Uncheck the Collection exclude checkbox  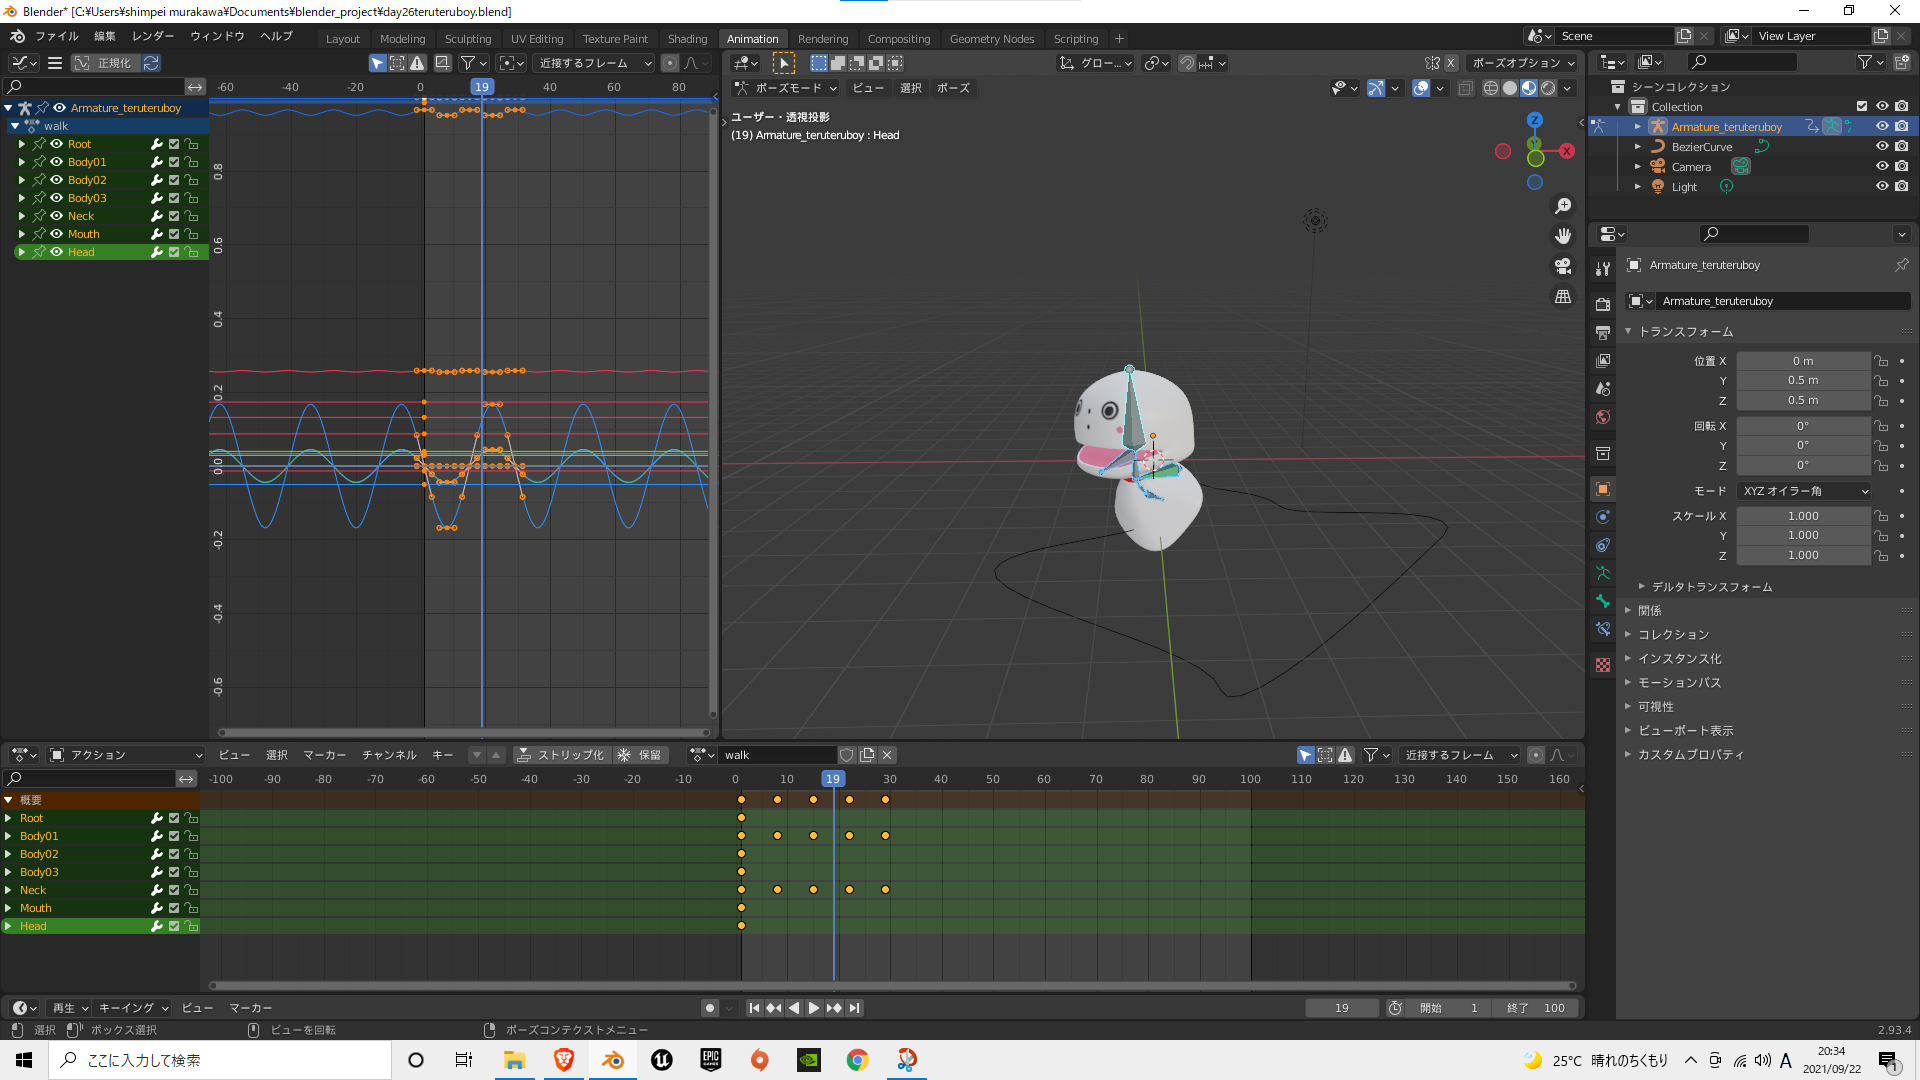click(x=1862, y=106)
